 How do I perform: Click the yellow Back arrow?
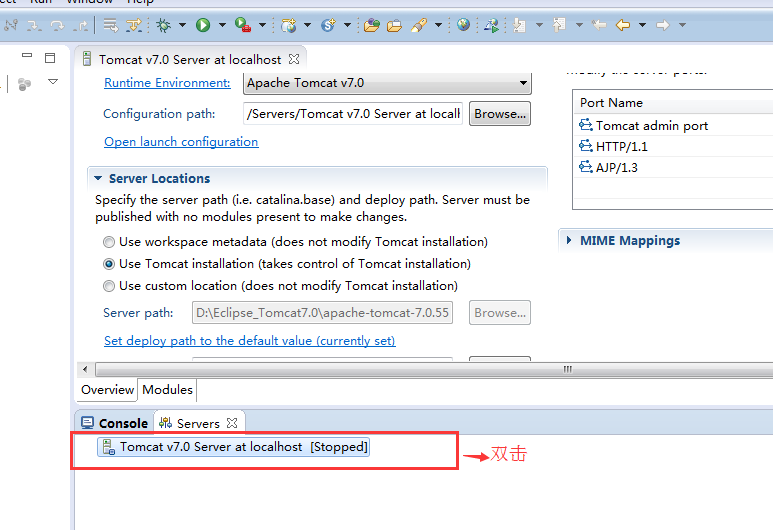(x=623, y=25)
